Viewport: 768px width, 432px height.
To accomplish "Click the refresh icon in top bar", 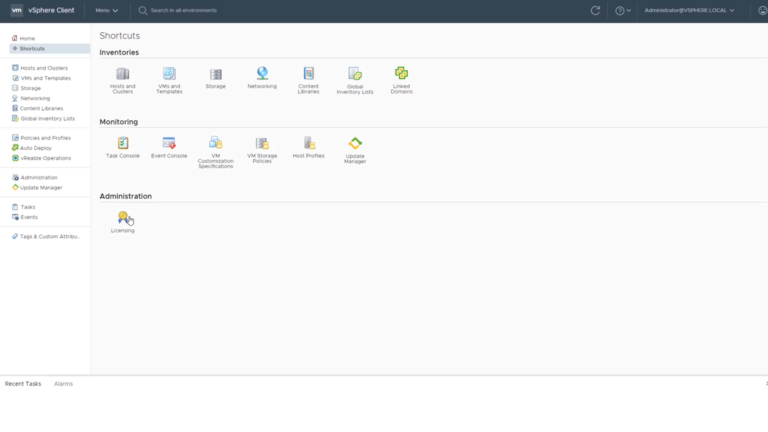I will pos(595,10).
